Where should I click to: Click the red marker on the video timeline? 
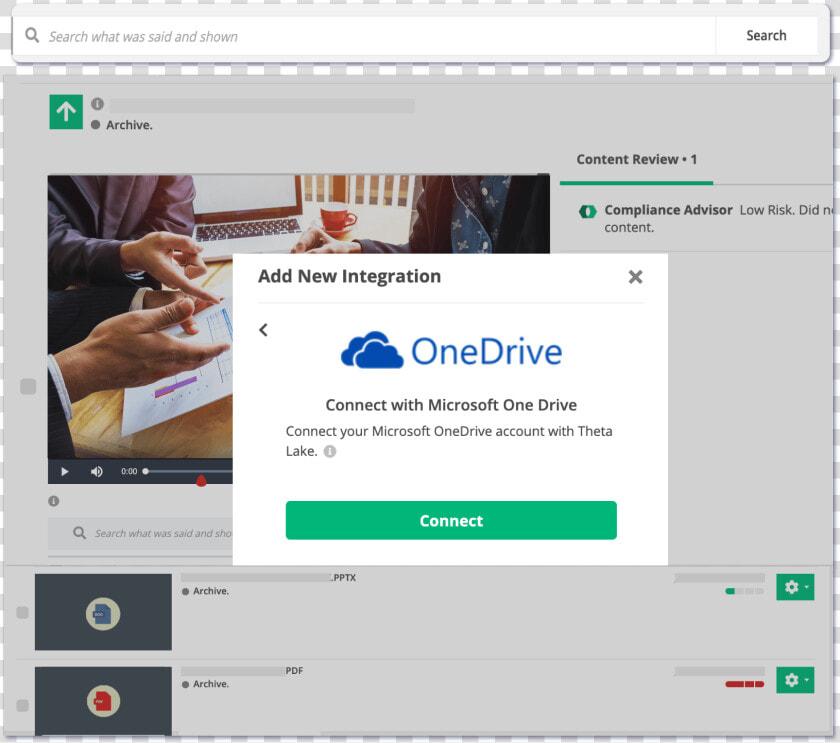click(201, 481)
